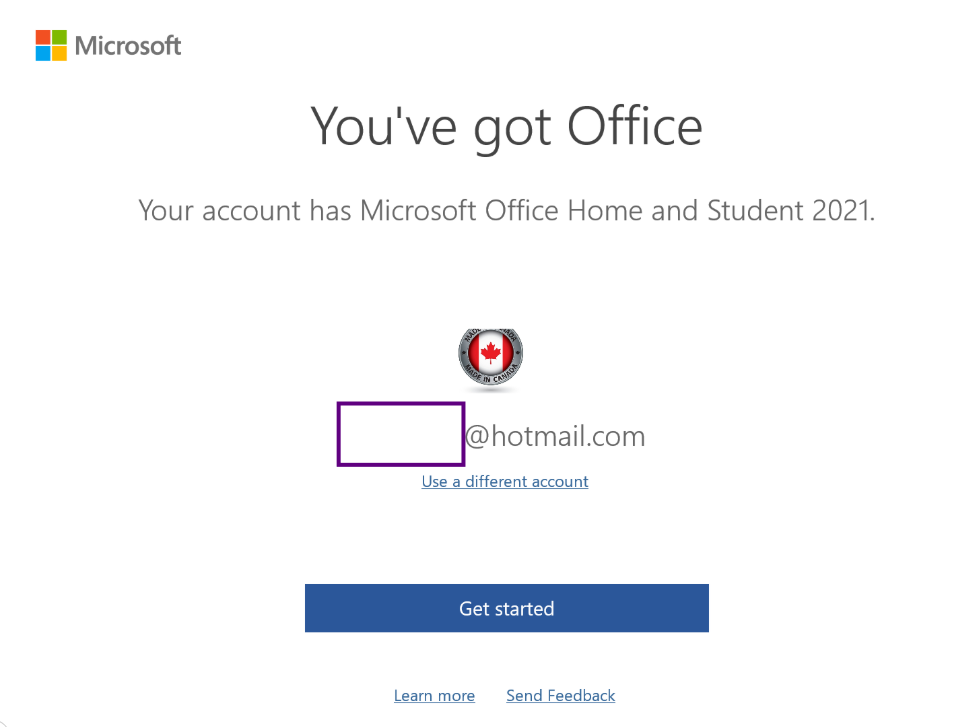Screen dimensions: 963x727
Task: Click the You've got Office heading
Action: 507,128
